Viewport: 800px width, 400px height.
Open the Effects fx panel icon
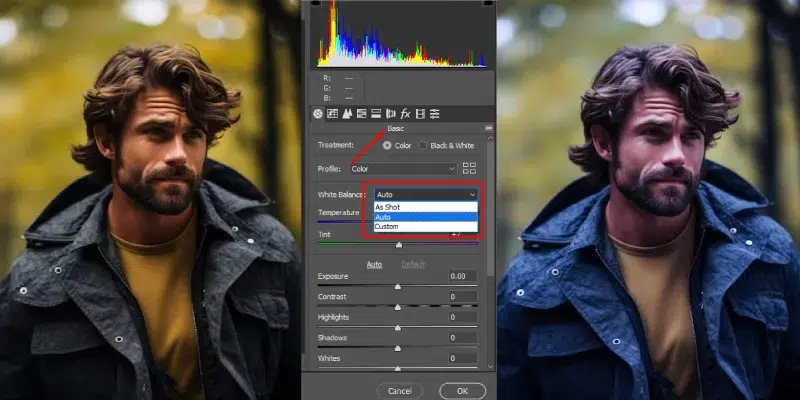[x=406, y=114]
